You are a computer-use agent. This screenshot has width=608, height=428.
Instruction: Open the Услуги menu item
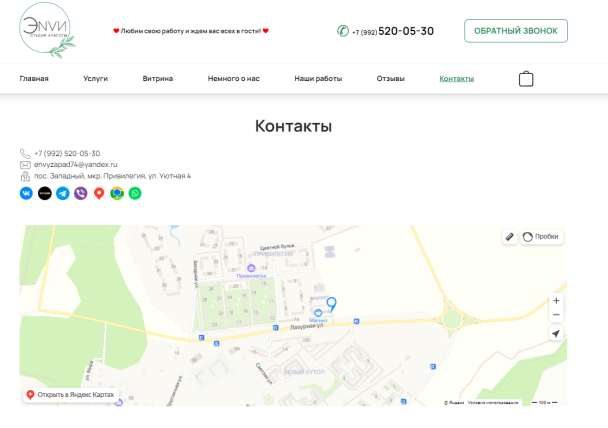tap(96, 78)
